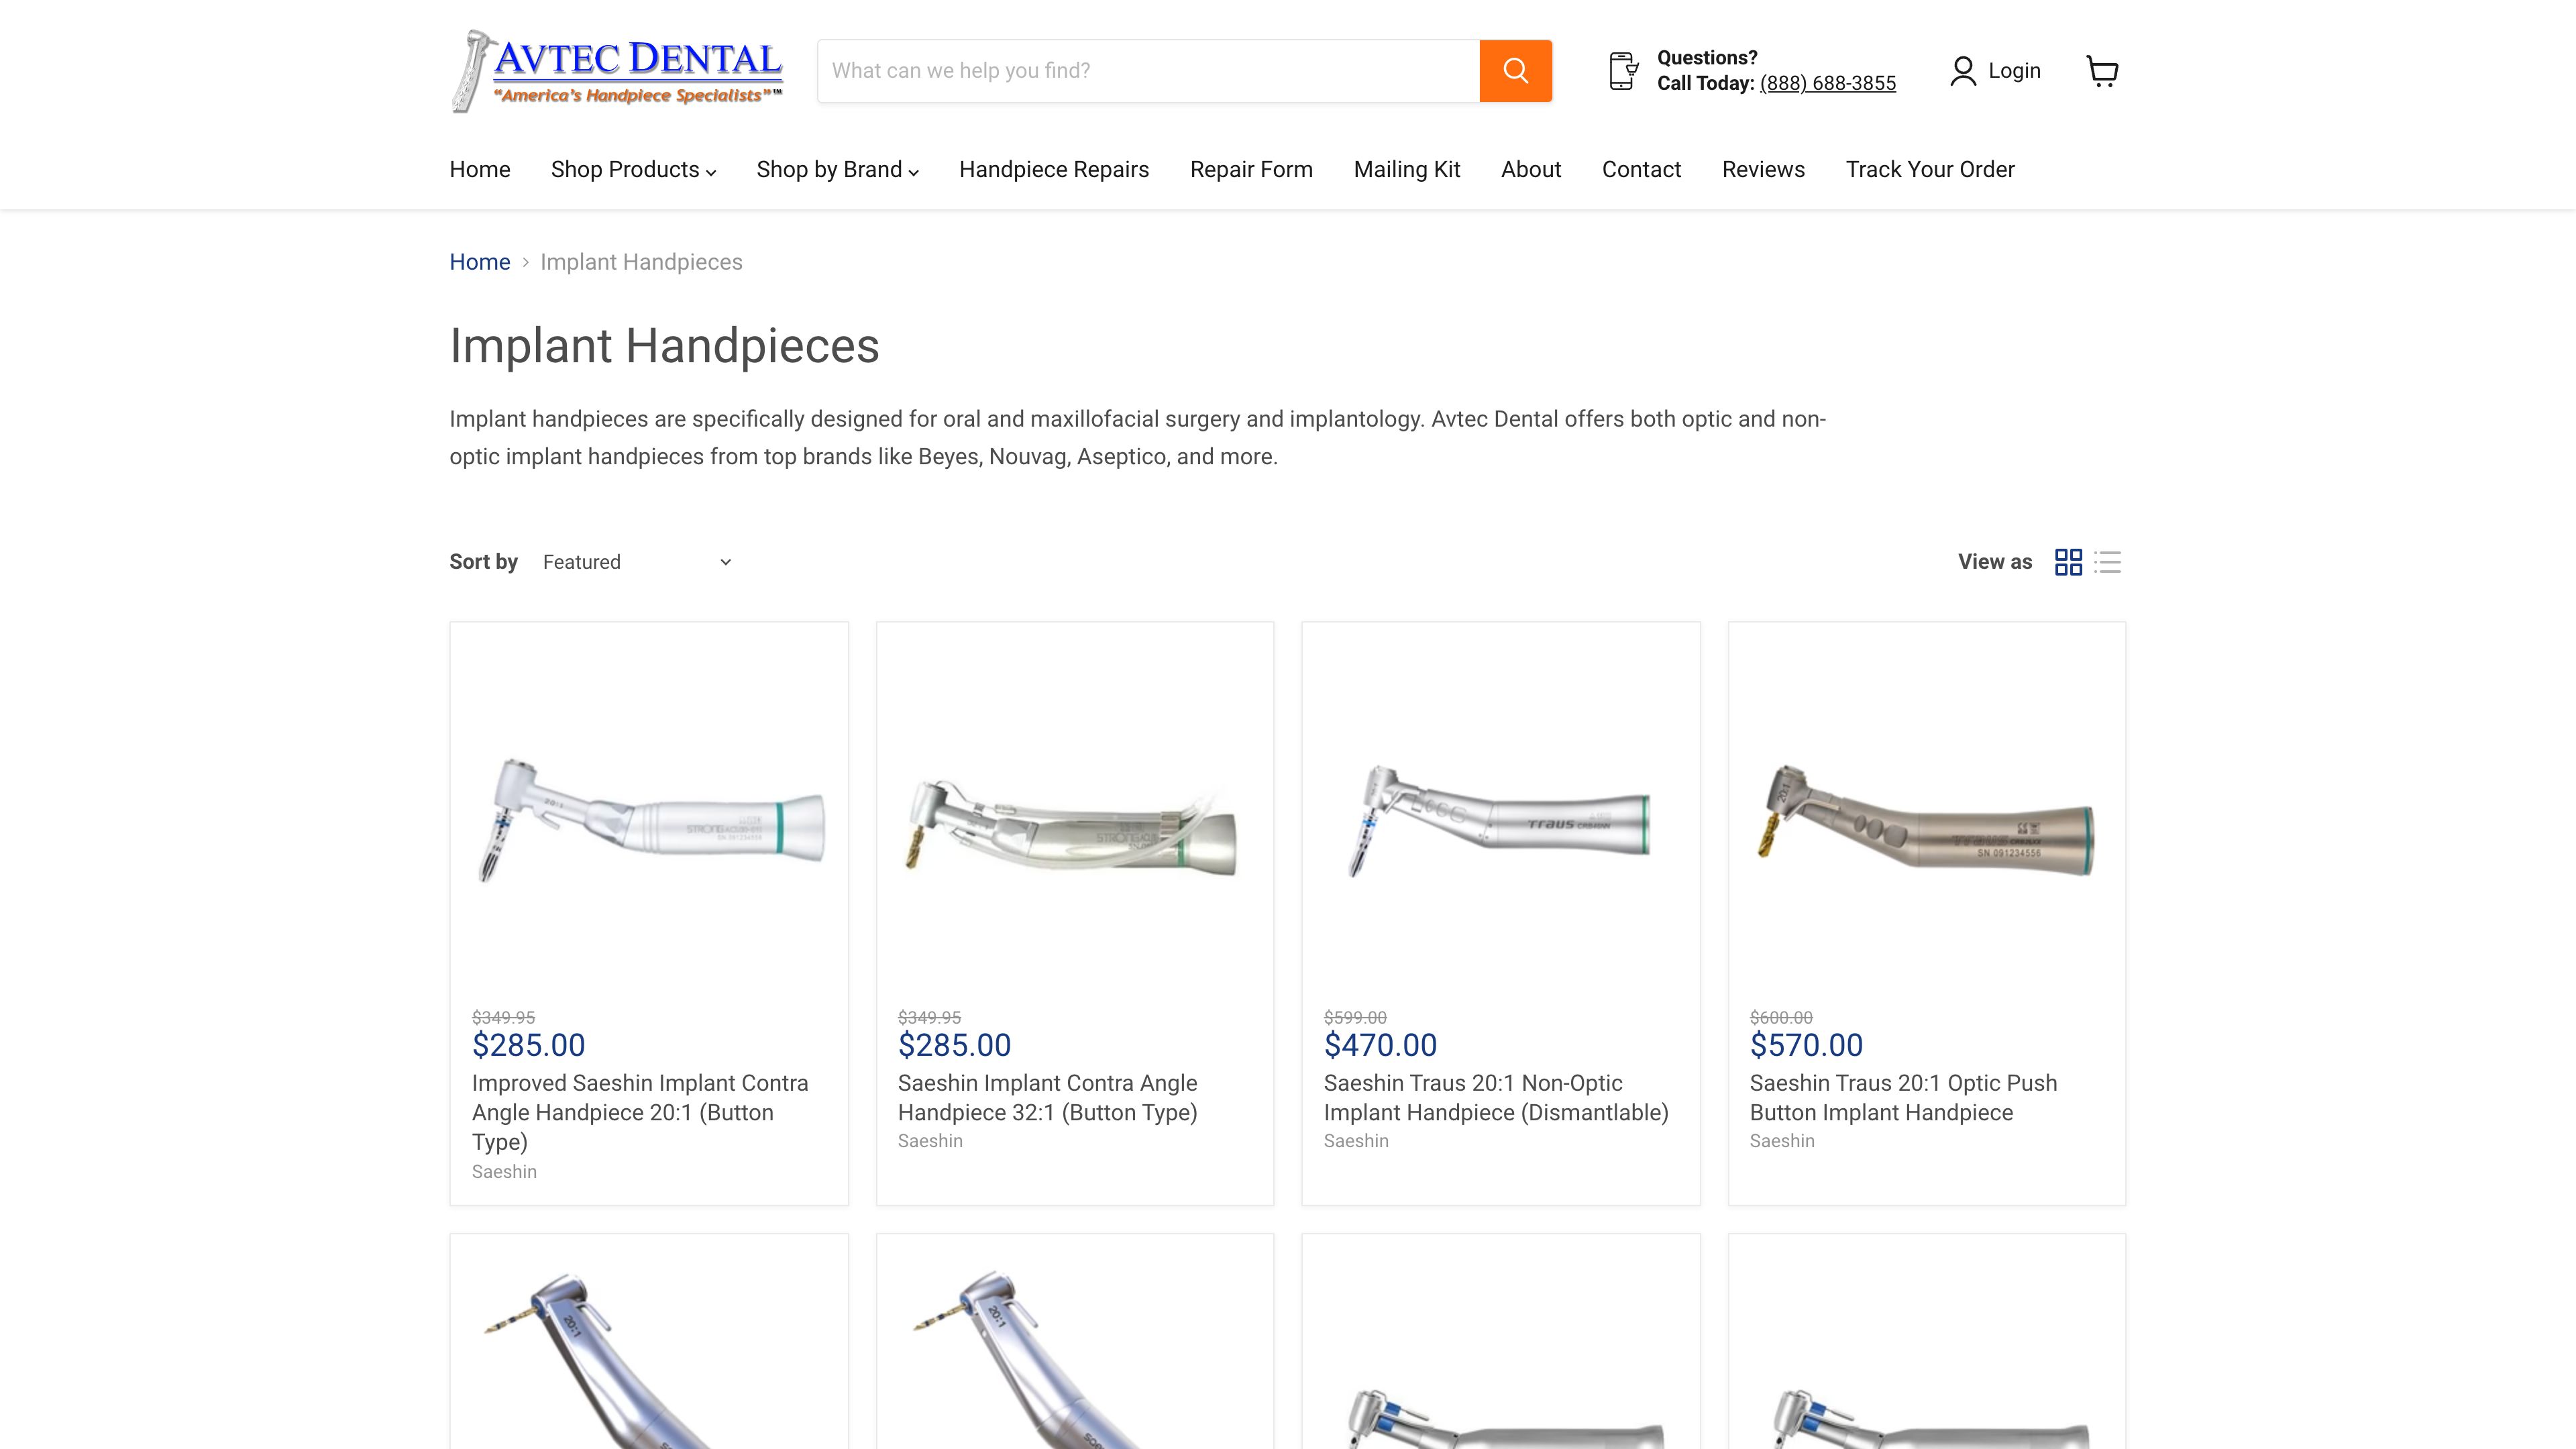Click the Login person icon
Image resolution: width=2576 pixels, height=1449 pixels.
click(1963, 70)
